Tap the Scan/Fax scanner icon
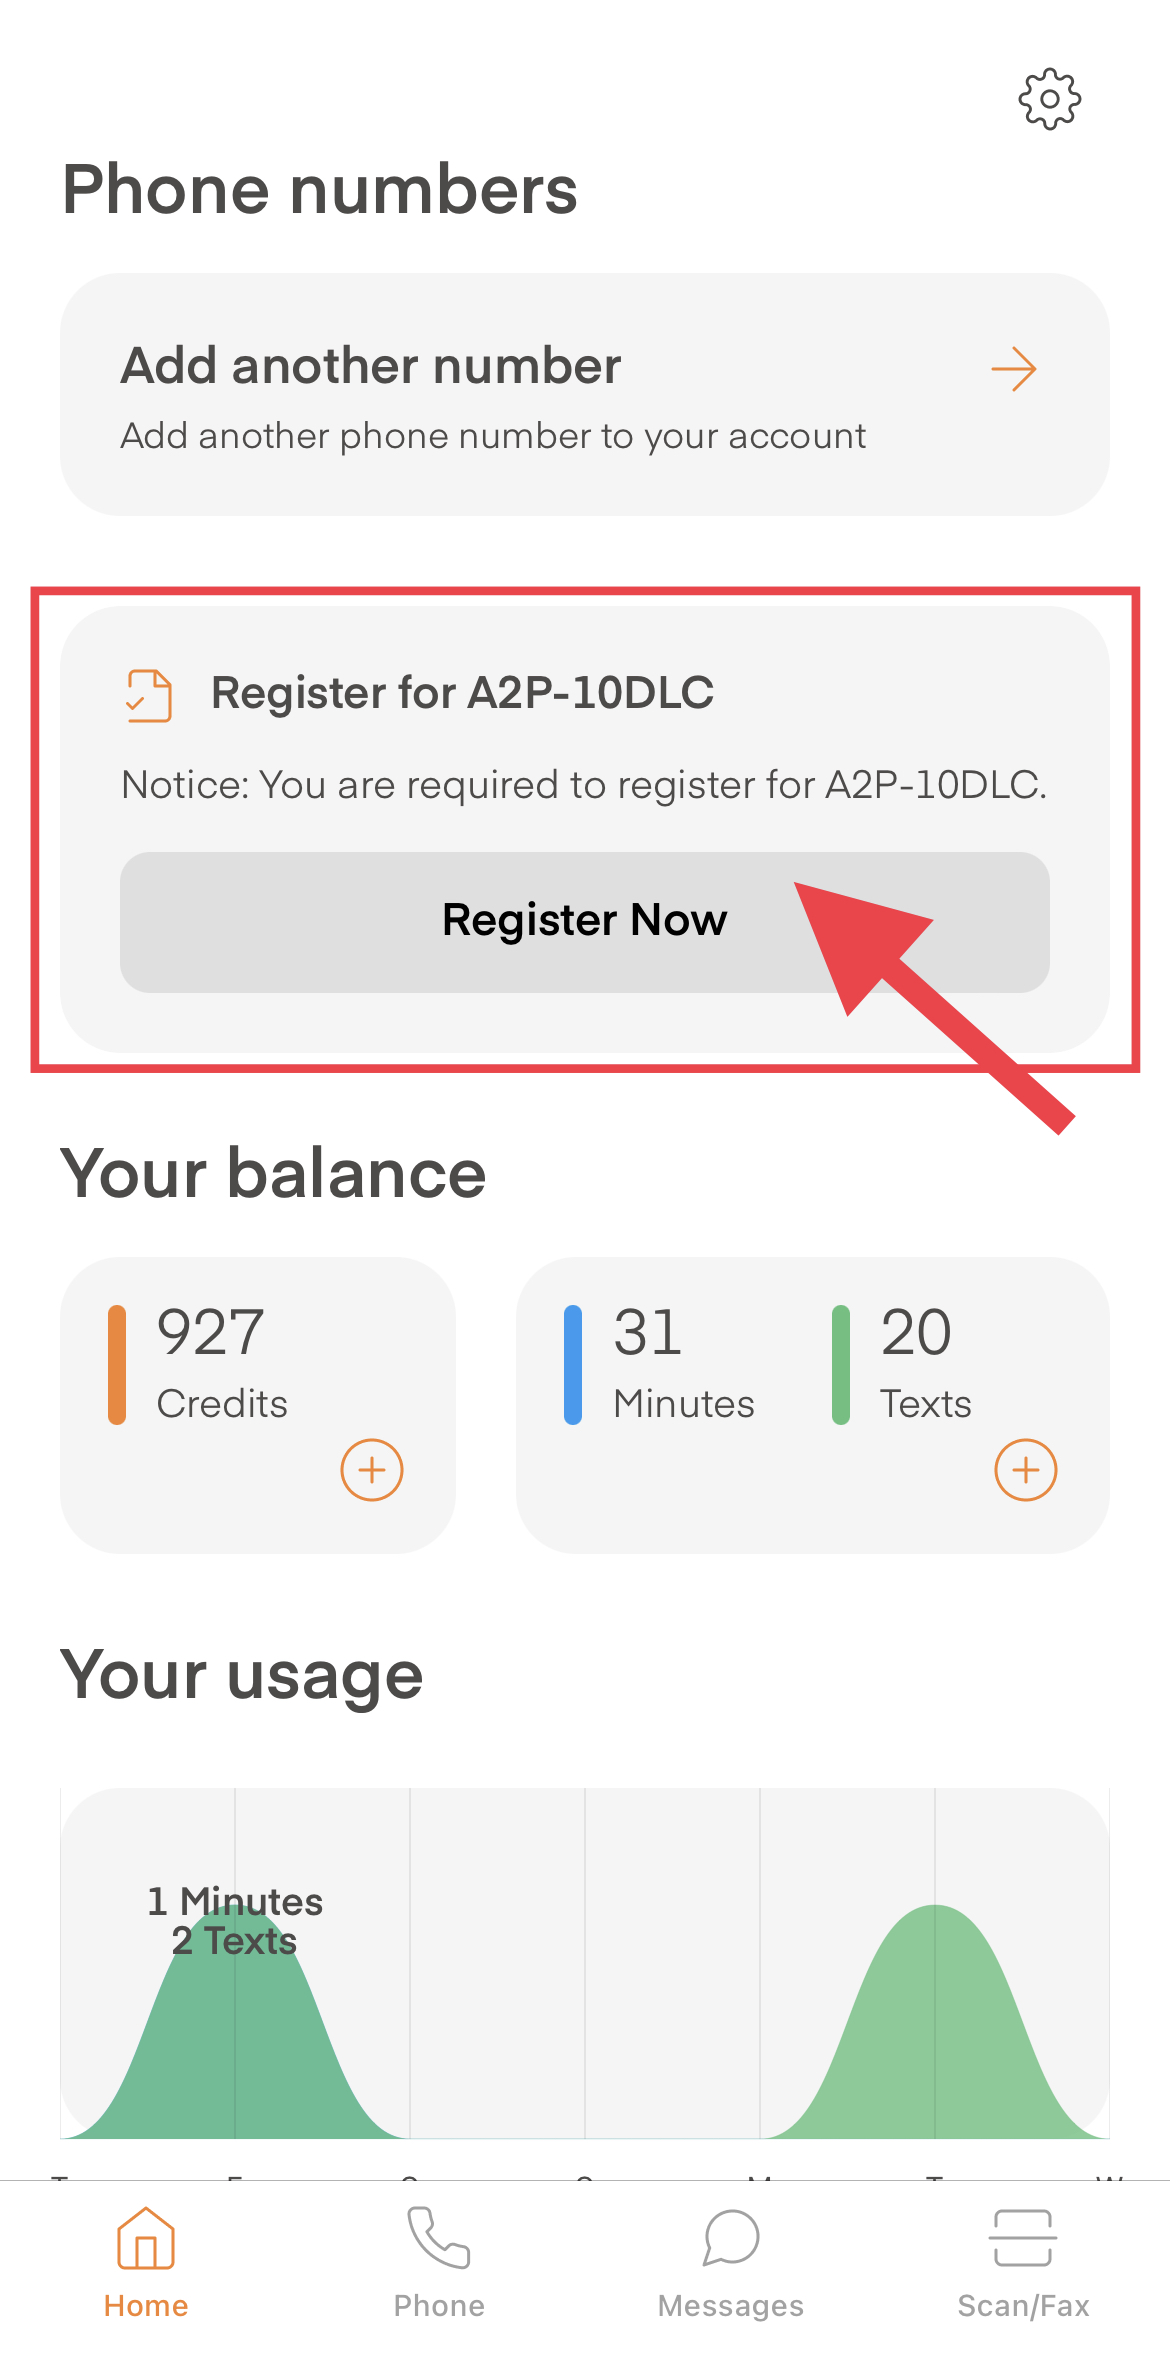Image resolution: width=1170 pixels, height=2380 pixels. click(1022, 2239)
